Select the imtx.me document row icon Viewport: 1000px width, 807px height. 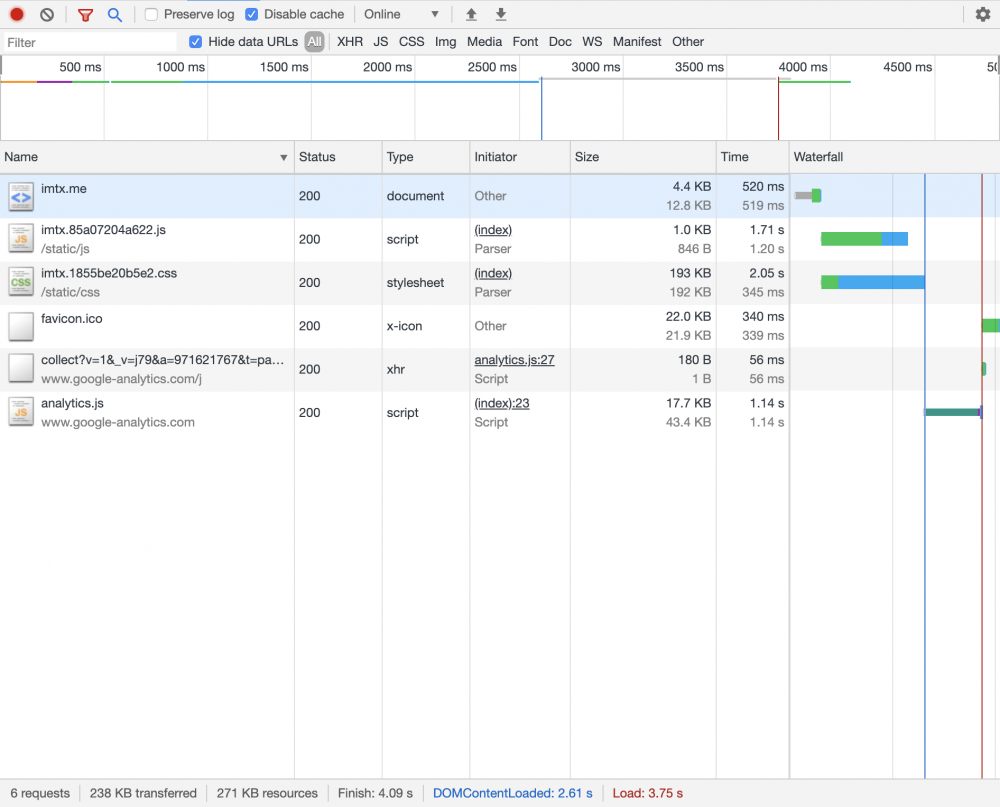[21, 196]
